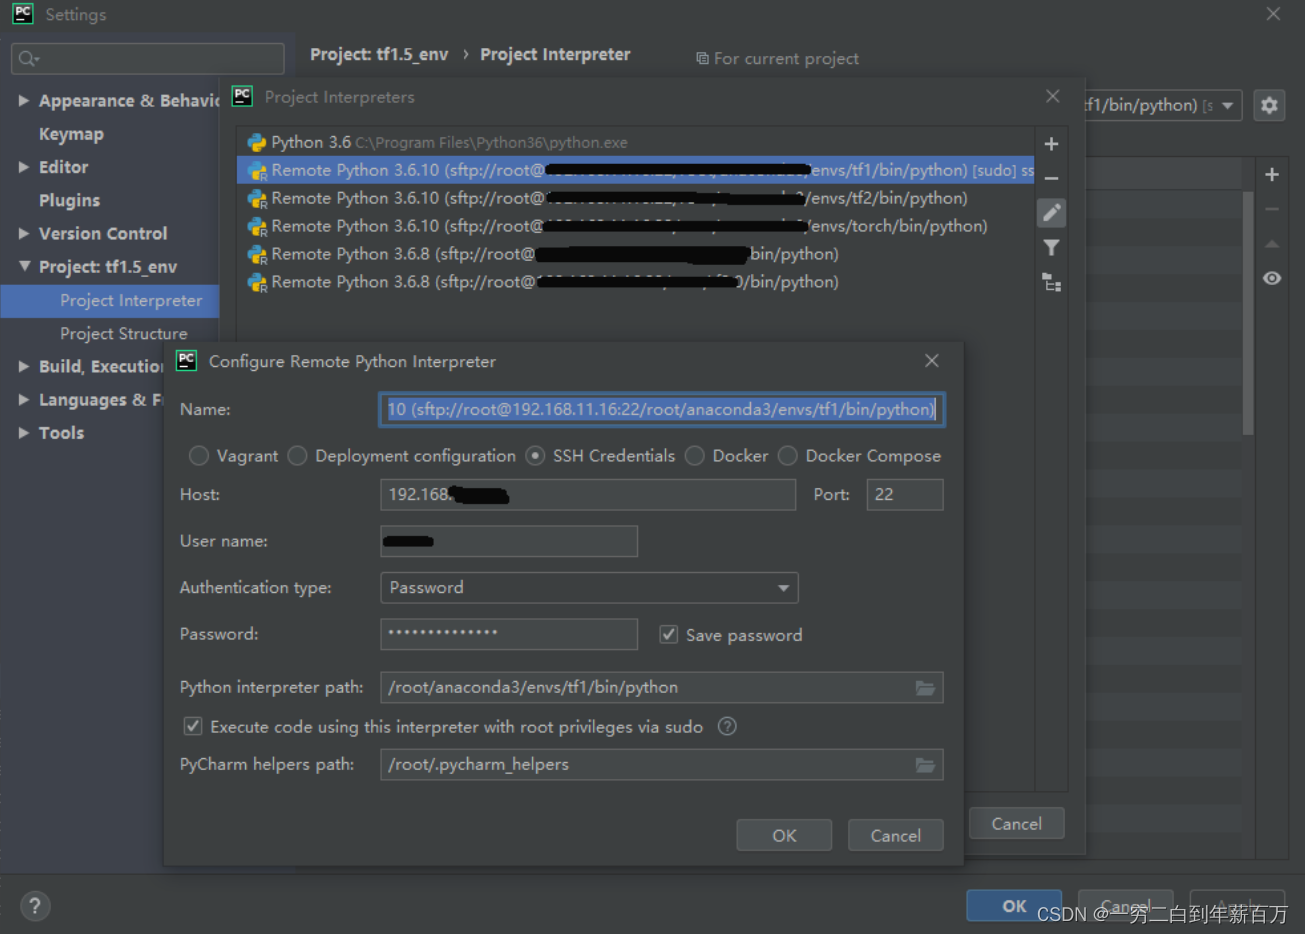Cancel the Project Interpreters dialog
1305x934 pixels.
click(1016, 824)
